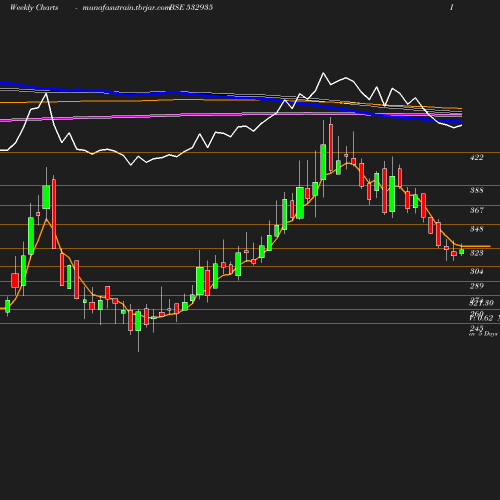Click the munafasutra website name in the header
500x500 pixels.
pos(126,8)
